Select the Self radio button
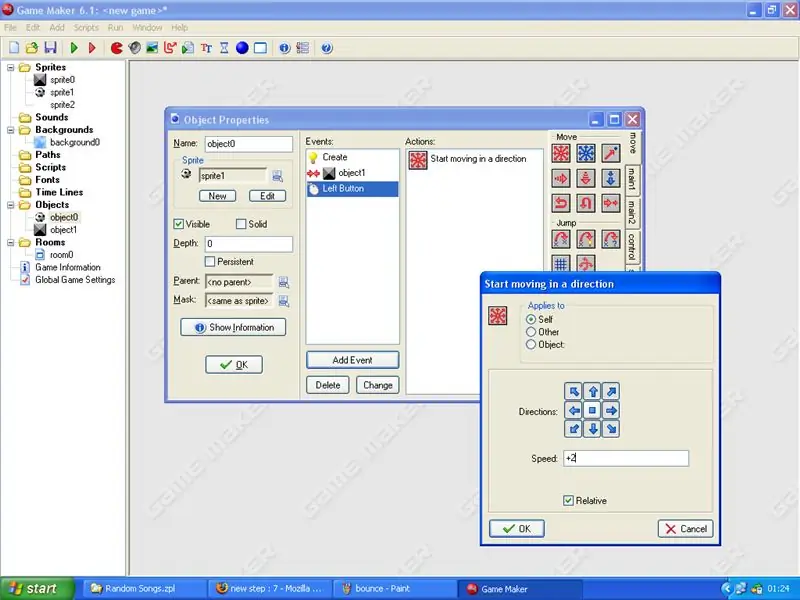 pos(531,319)
